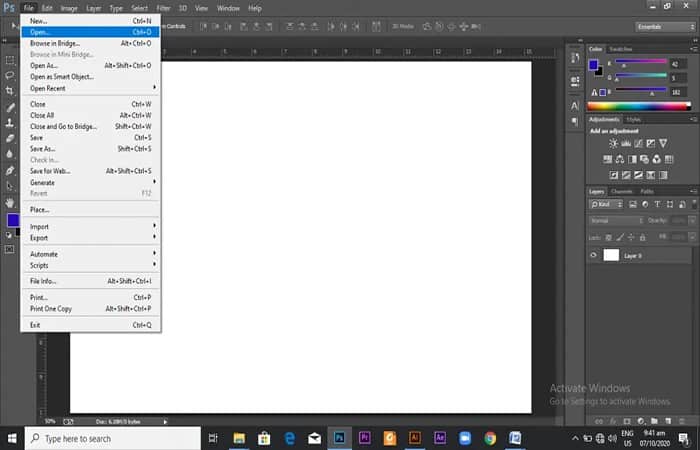The height and width of the screenshot is (450, 700).
Task: Open the layer Kind filter dropdown
Action: (x=606, y=204)
